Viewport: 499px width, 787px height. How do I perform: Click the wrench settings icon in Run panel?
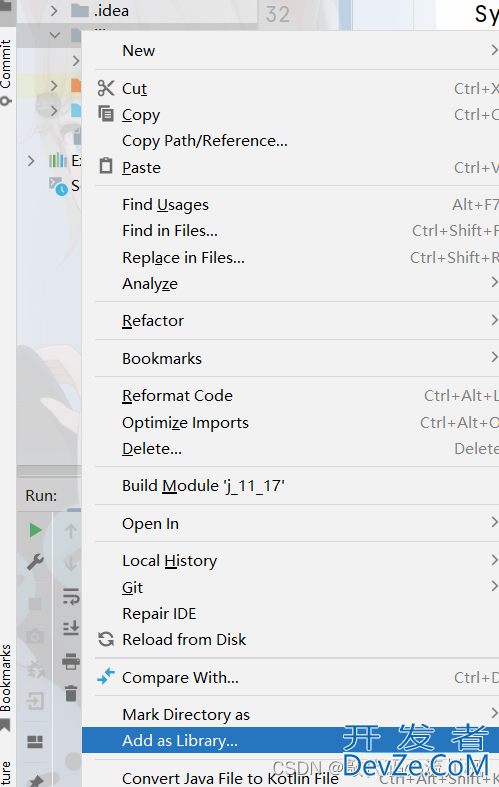pos(35,562)
